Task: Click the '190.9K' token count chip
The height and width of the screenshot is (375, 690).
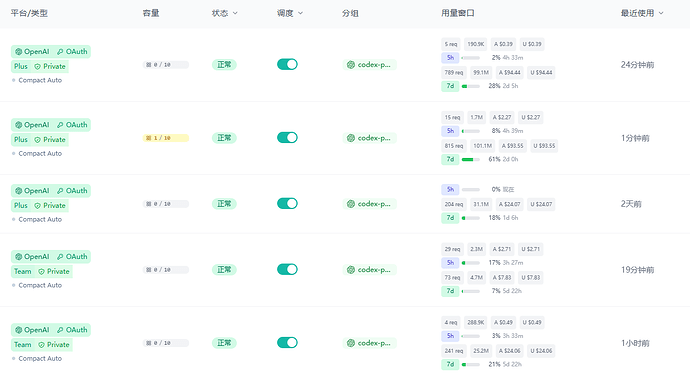Action: click(x=476, y=44)
